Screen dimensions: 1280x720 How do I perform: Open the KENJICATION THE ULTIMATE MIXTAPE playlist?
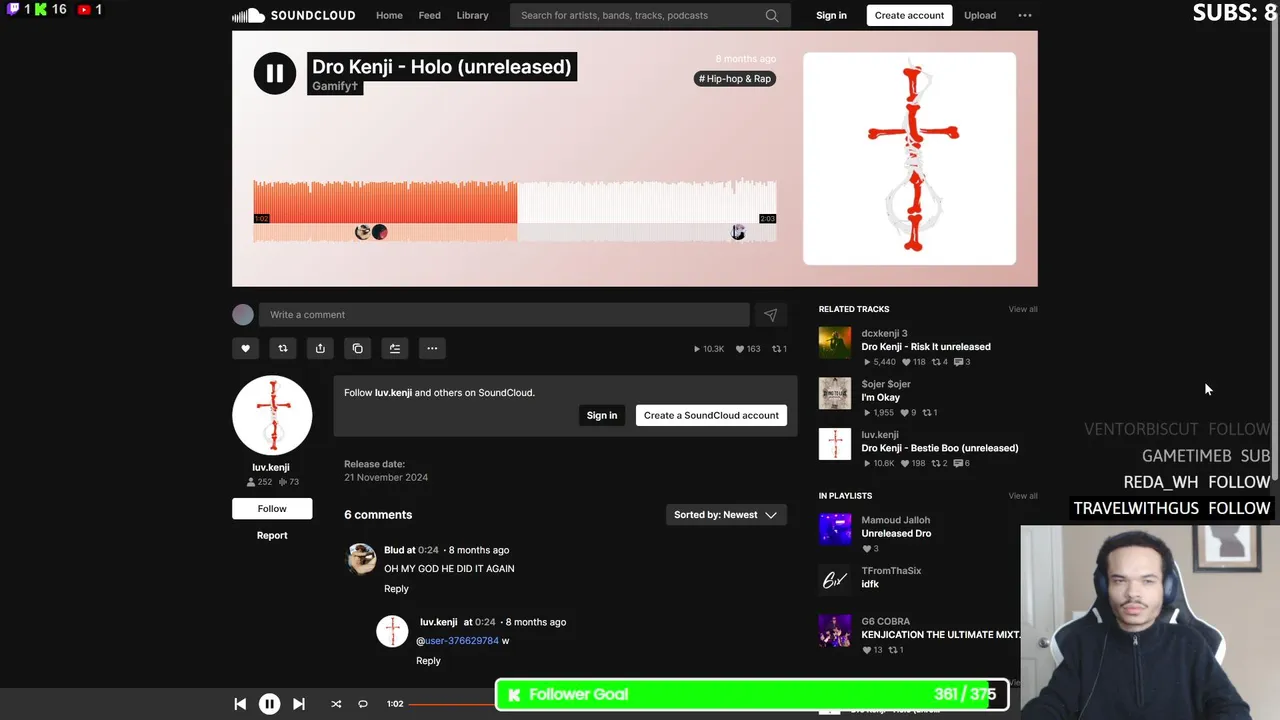click(941, 635)
